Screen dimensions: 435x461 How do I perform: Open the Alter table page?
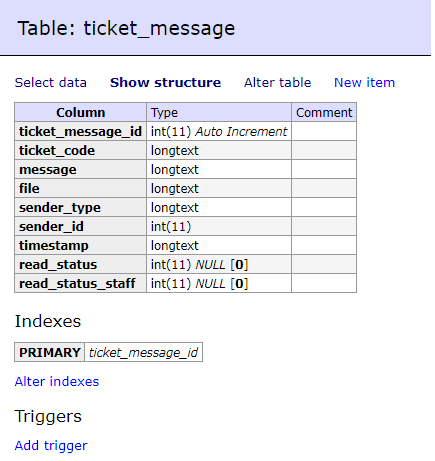click(278, 83)
